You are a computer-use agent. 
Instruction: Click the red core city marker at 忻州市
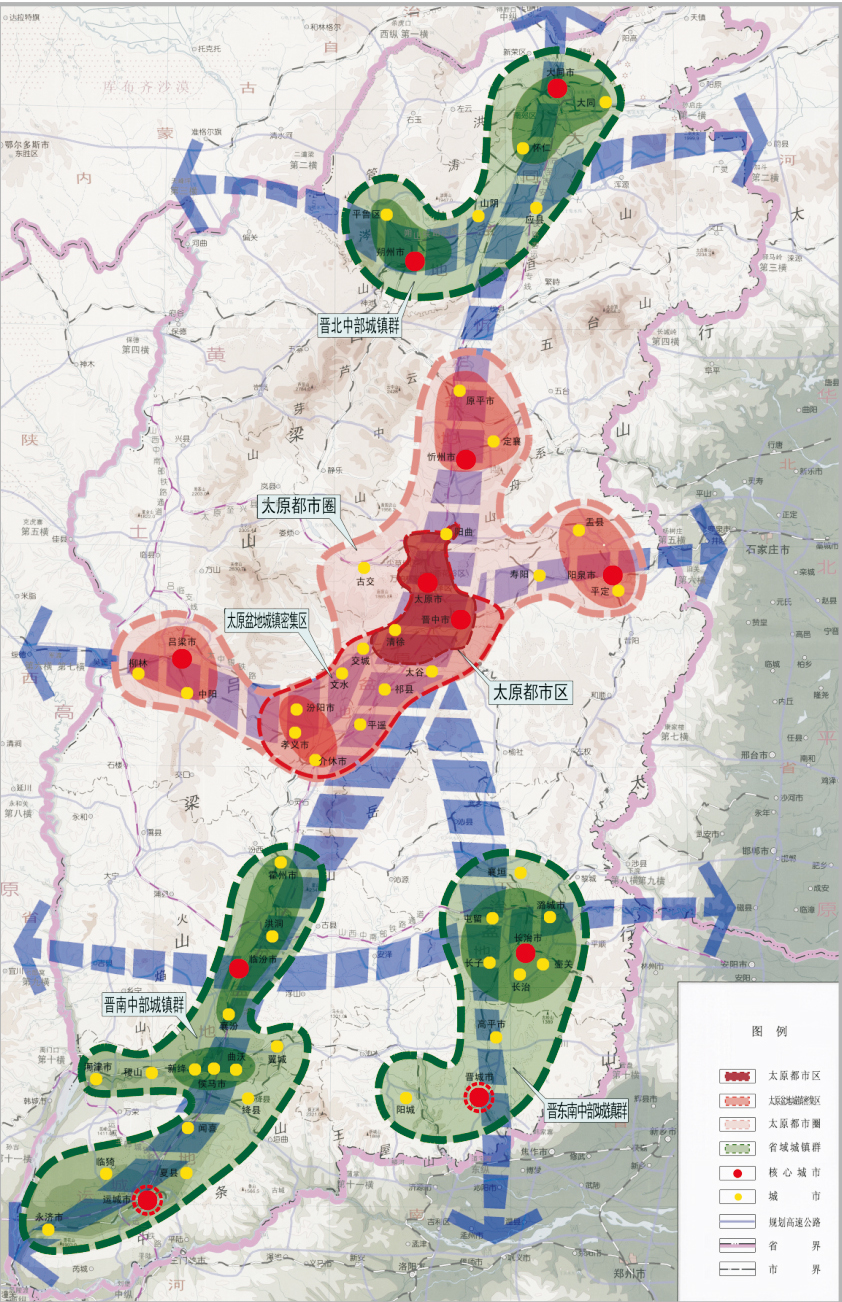465,459
